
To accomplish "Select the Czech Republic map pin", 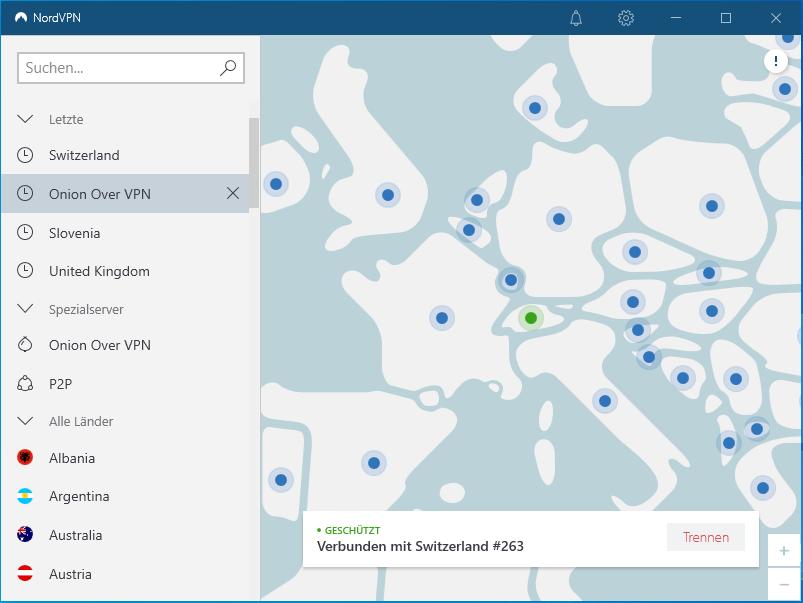I will [635, 252].
